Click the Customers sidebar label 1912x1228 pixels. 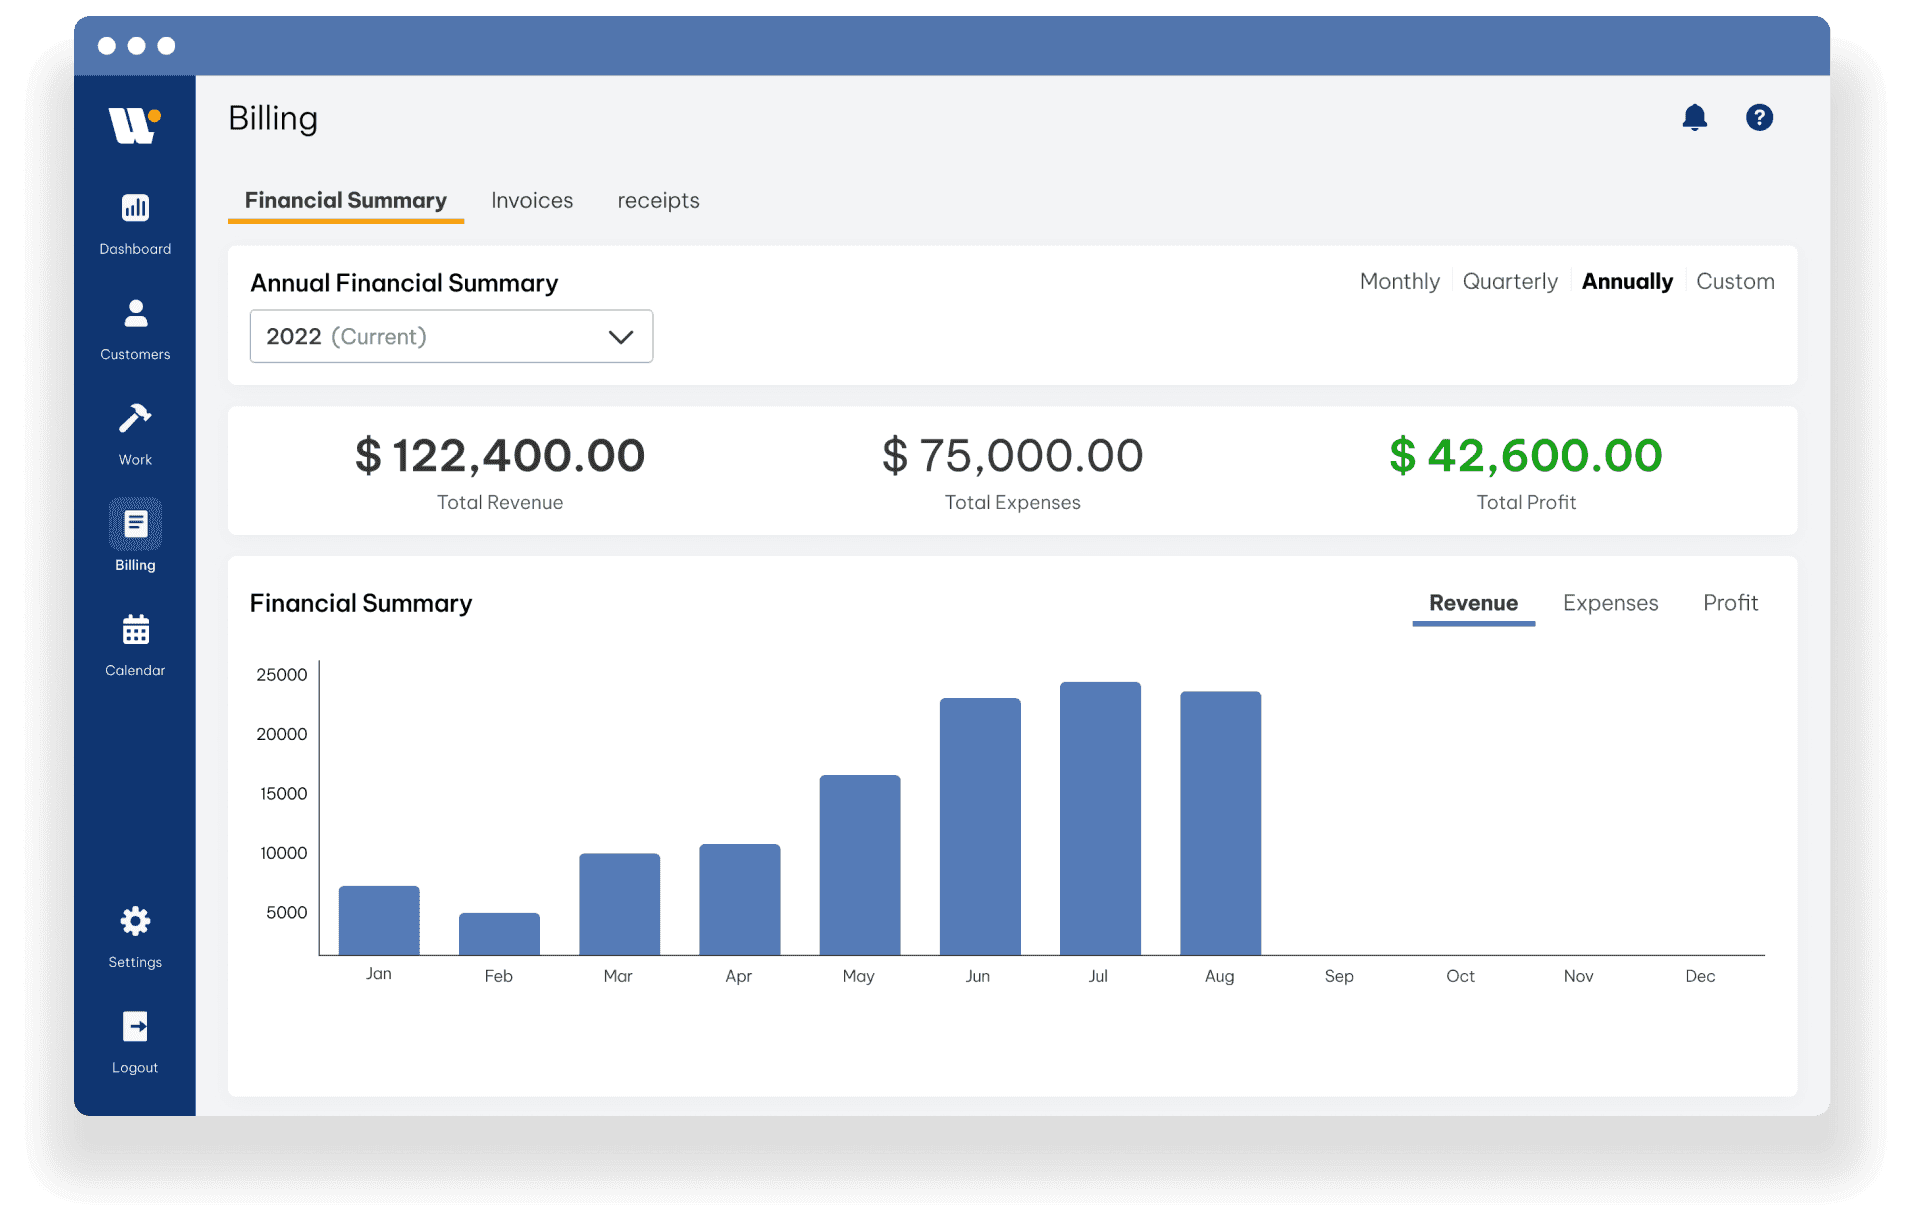click(x=135, y=355)
